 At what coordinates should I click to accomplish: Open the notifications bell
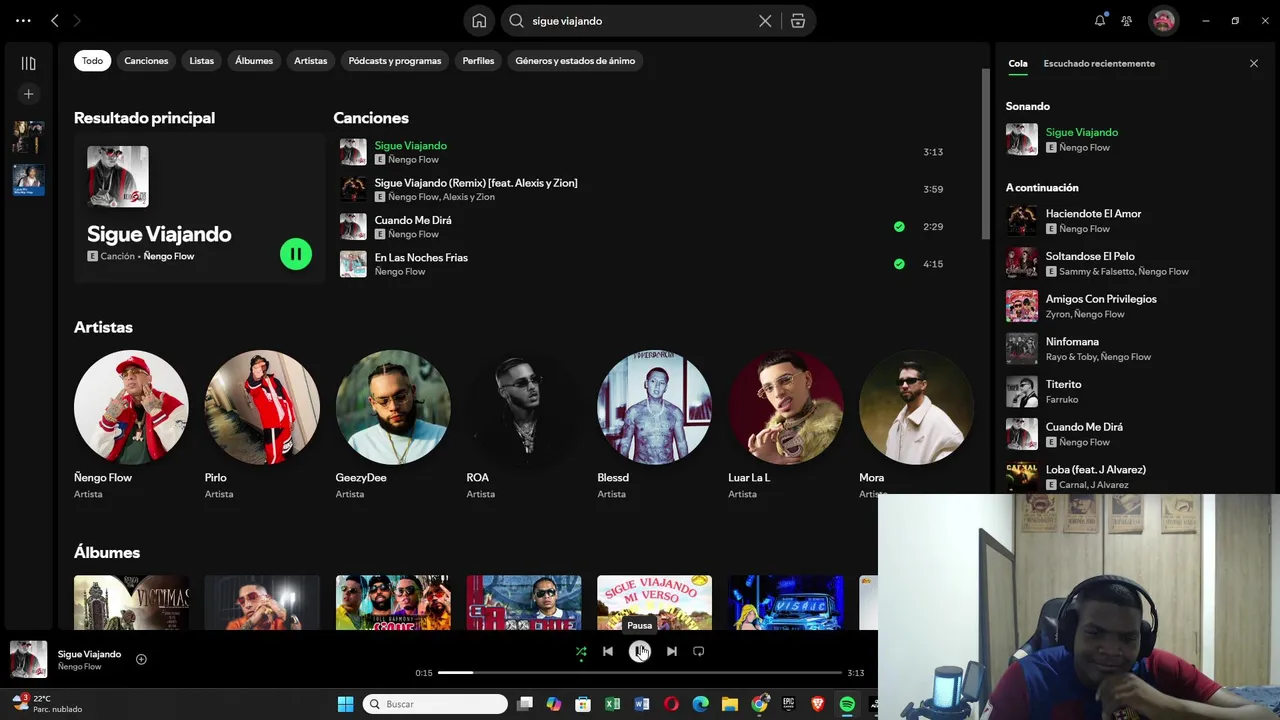coord(1100,20)
